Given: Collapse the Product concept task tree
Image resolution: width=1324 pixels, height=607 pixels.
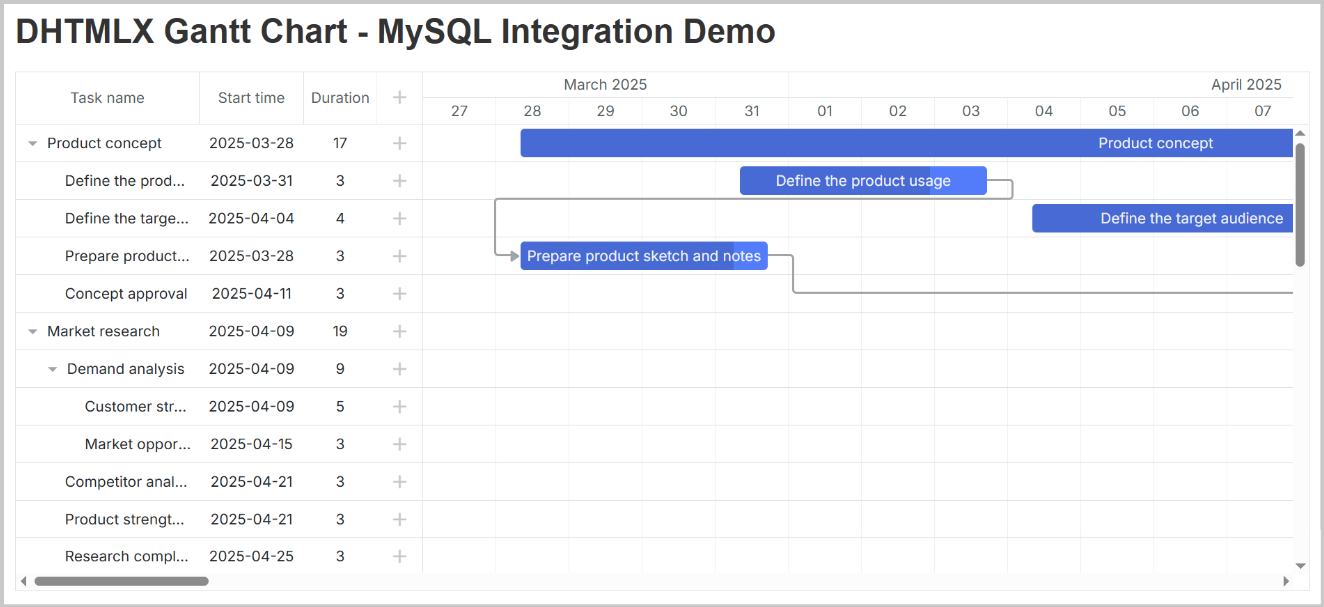Looking at the screenshot, I should (32, 144).
